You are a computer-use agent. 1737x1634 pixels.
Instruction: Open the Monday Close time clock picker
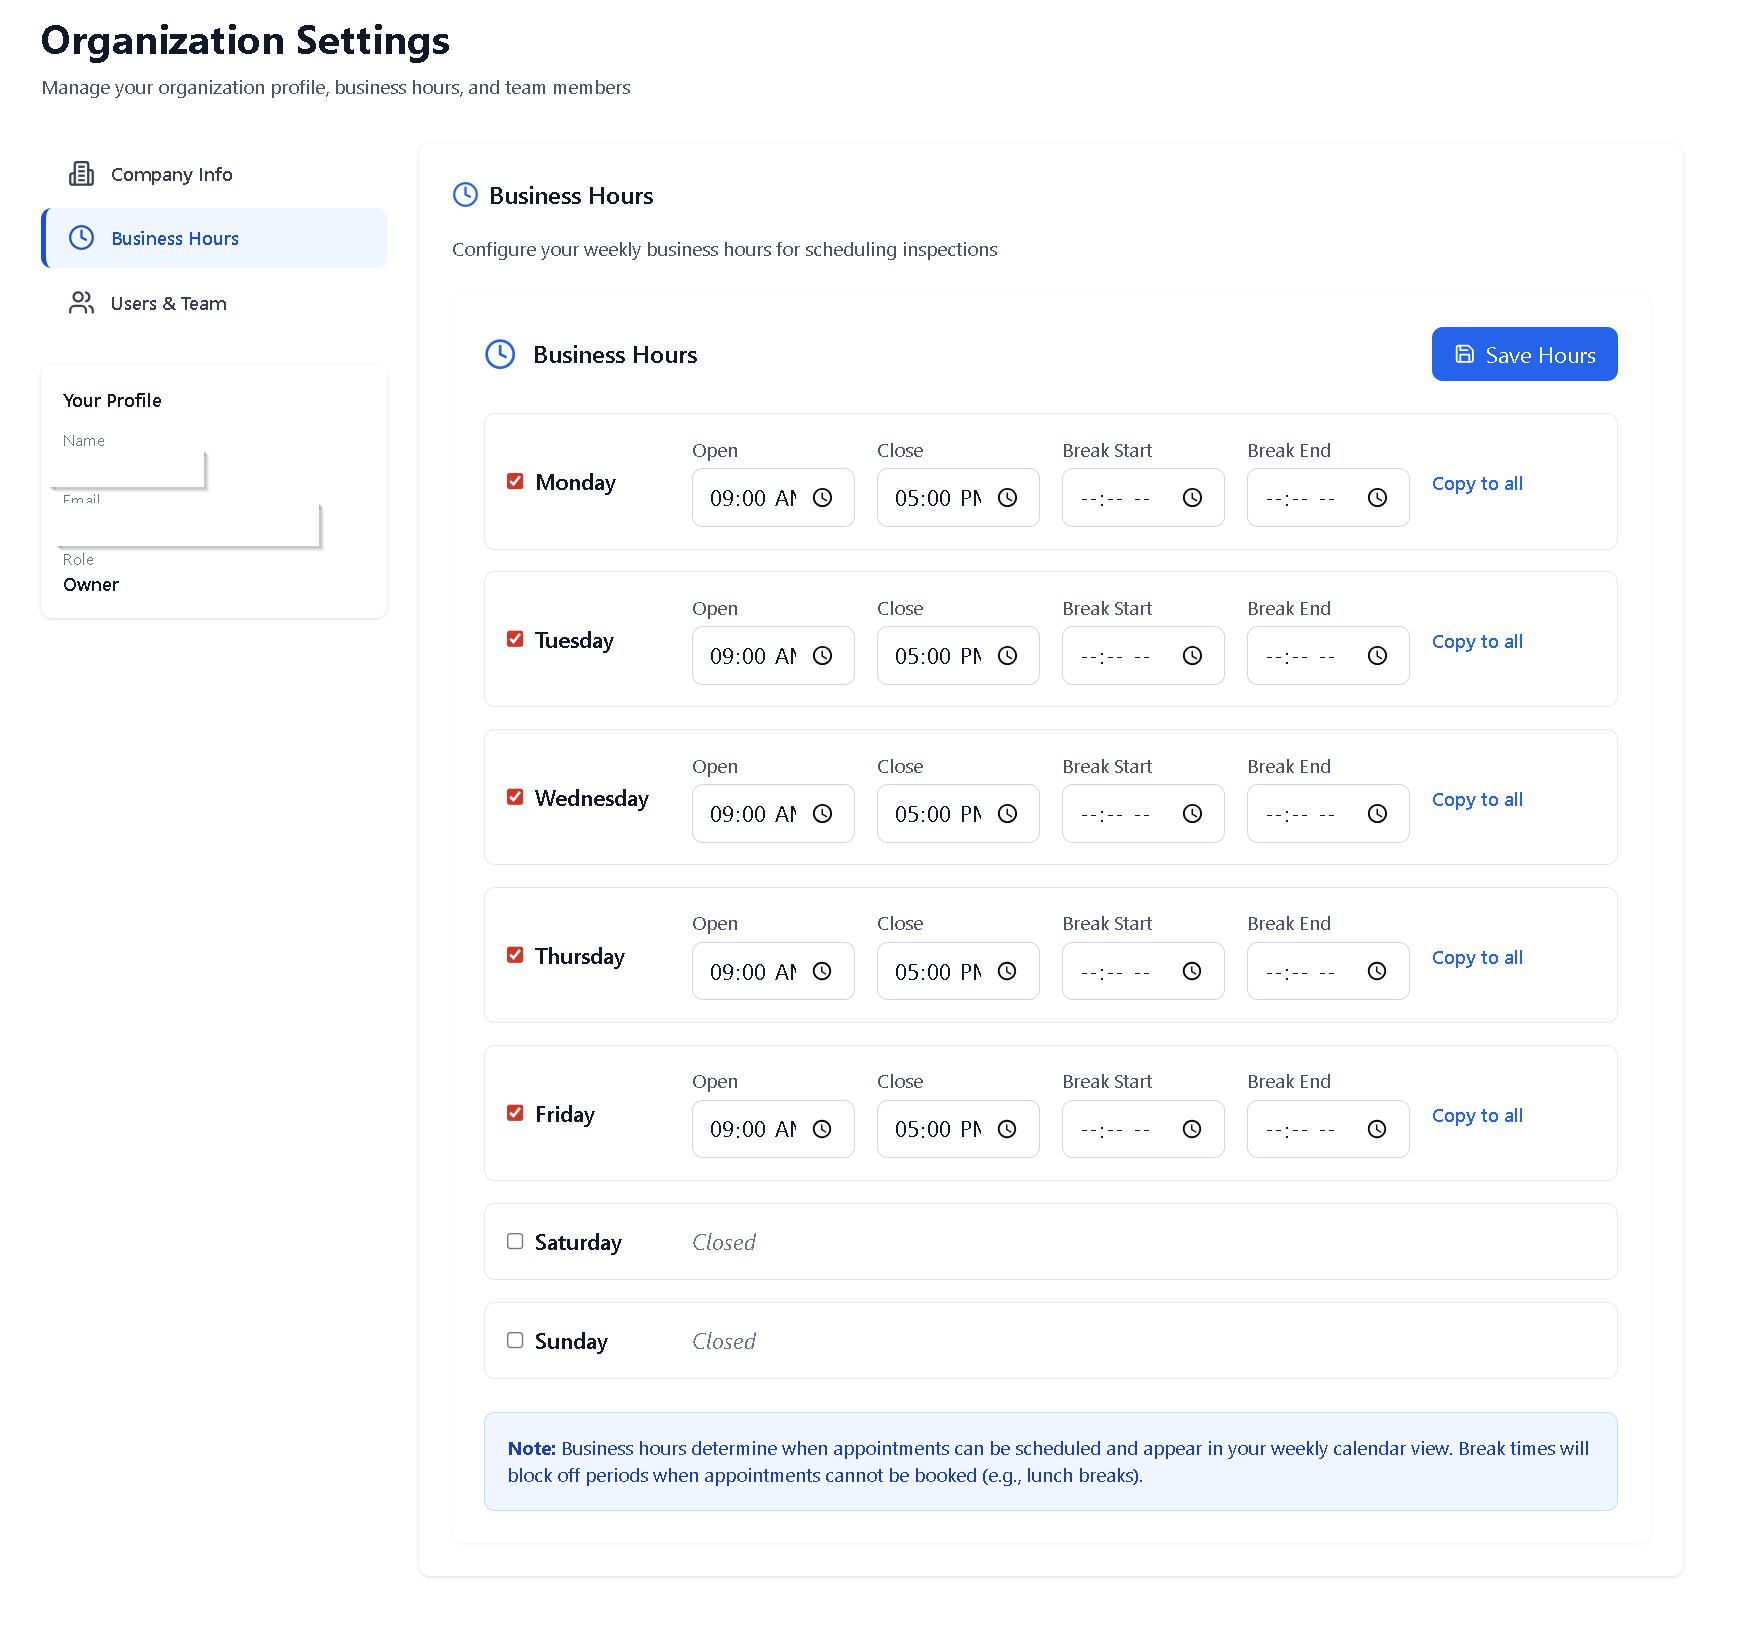click(1007, 498)
